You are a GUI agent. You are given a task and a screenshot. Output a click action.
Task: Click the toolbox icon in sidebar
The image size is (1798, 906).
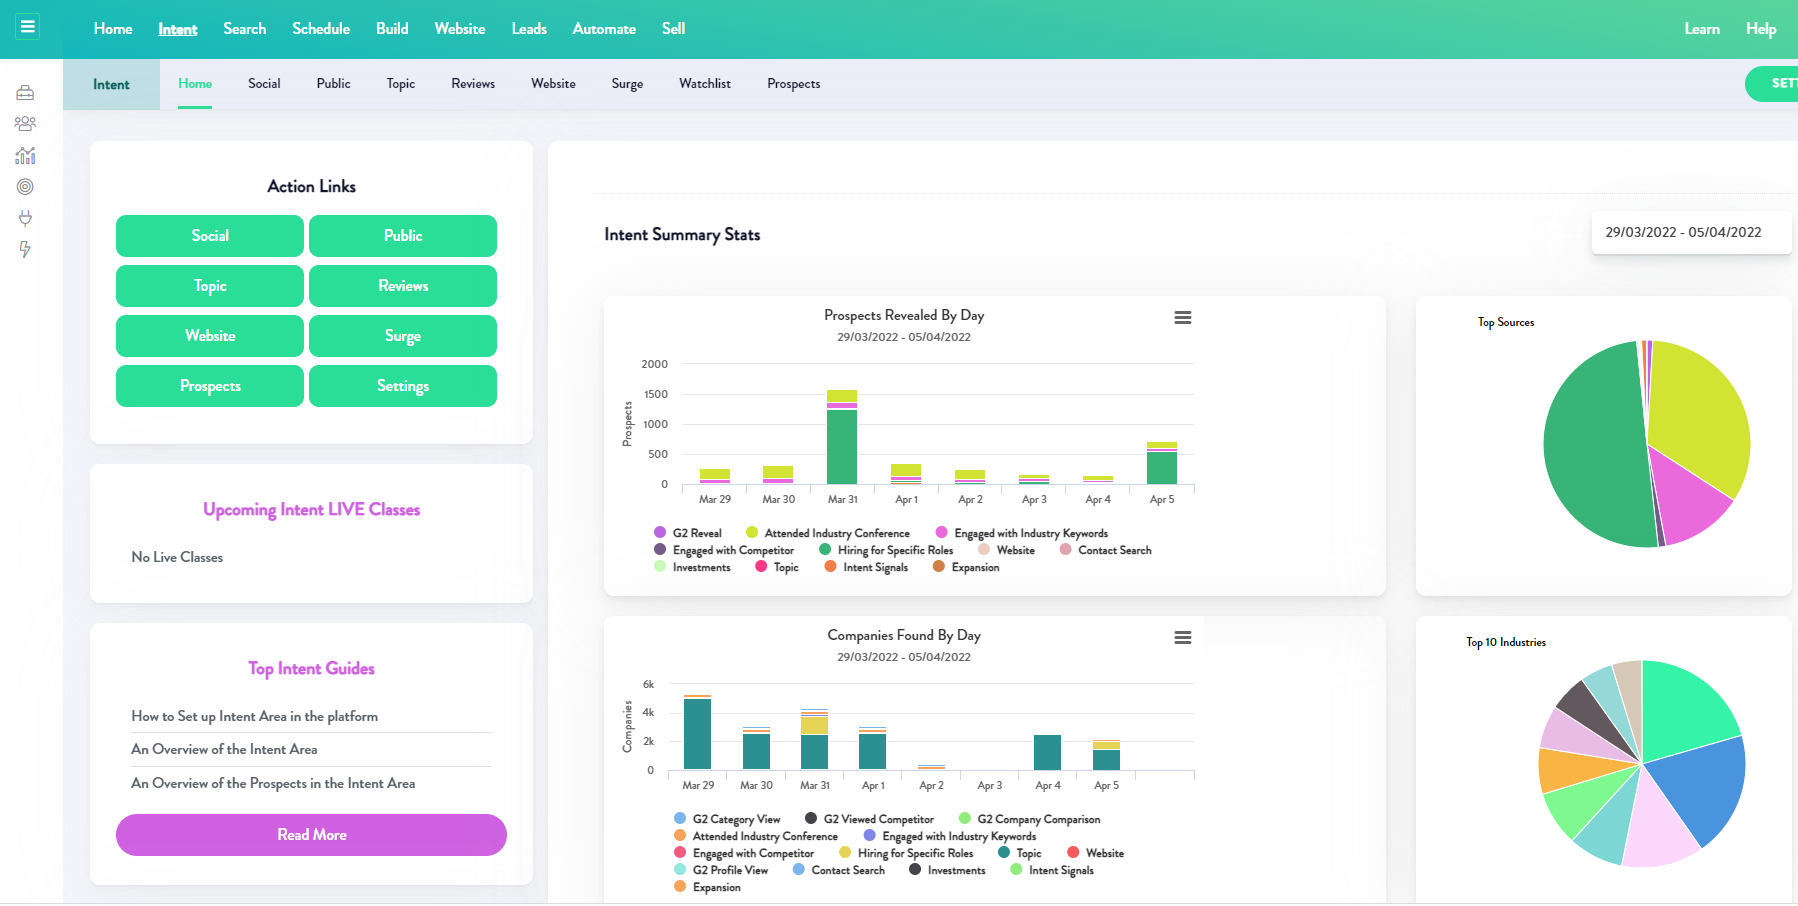[x=25, y=93]
